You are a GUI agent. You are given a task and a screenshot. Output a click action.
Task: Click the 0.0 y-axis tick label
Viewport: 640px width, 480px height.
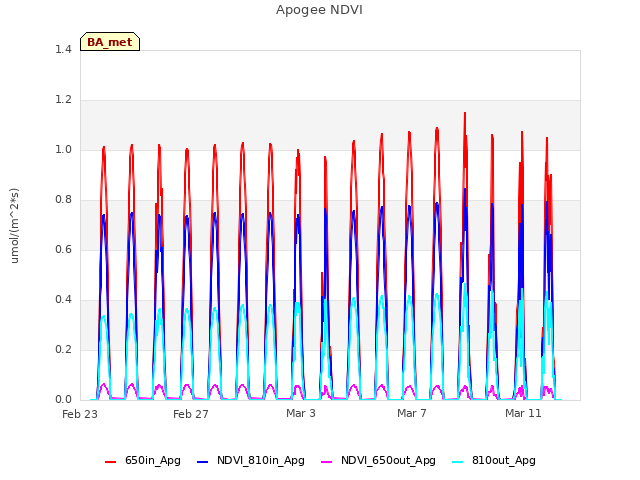[63, 399]
